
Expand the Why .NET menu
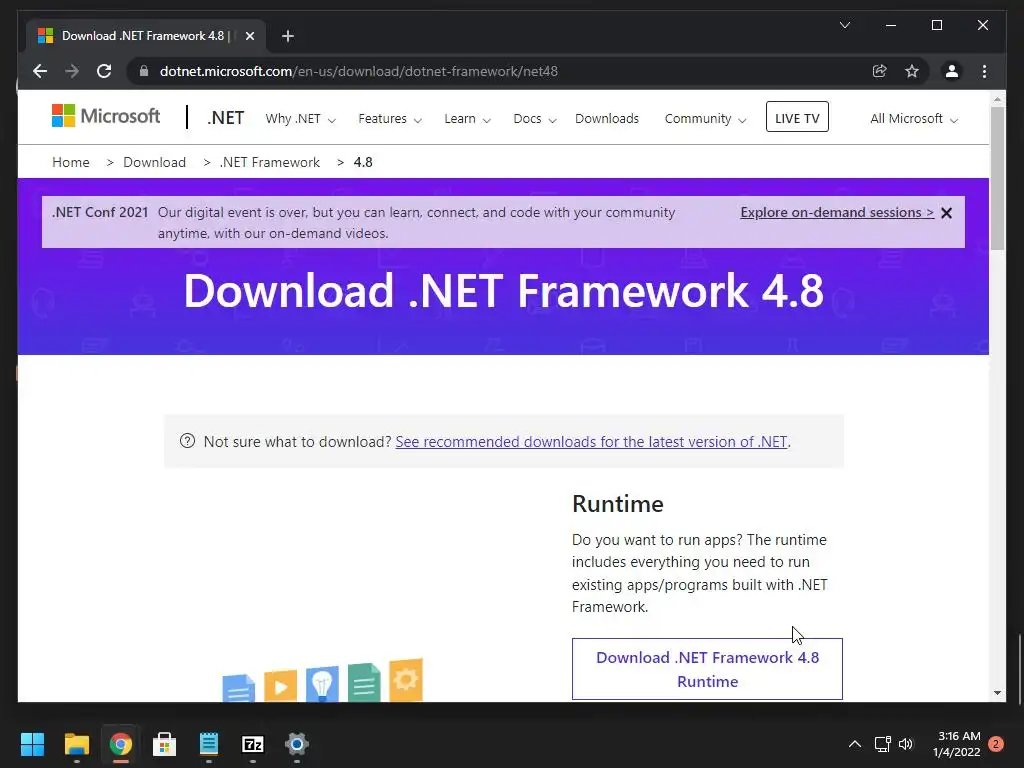(300, 119)
